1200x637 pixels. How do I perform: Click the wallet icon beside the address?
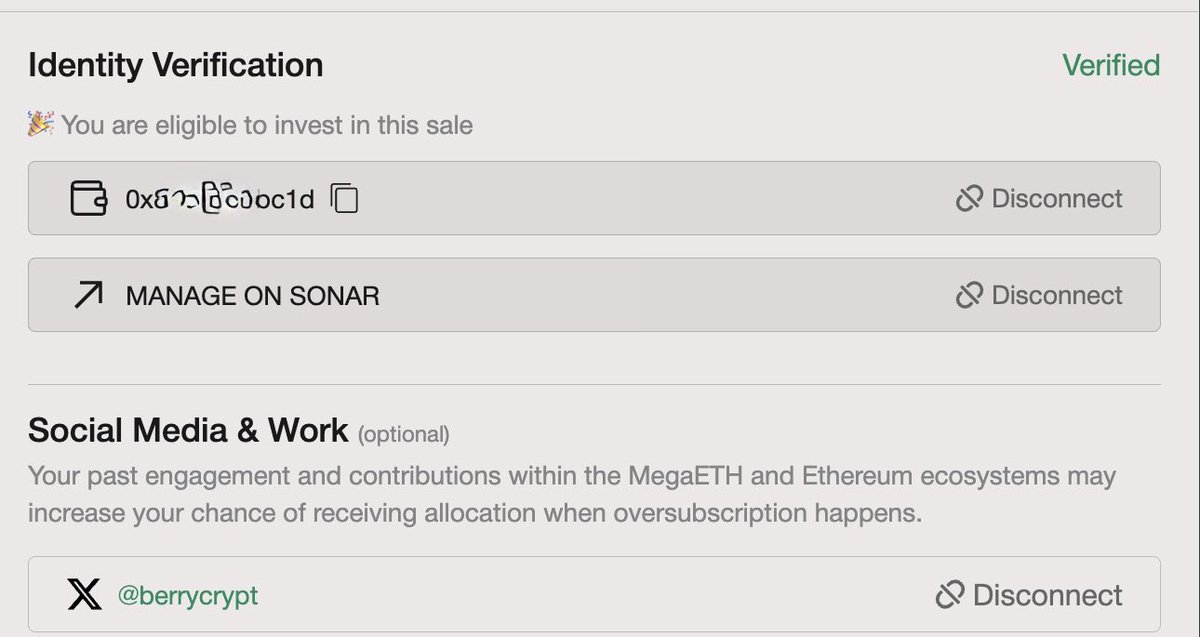pyautogui.click(x=88, y=198)
